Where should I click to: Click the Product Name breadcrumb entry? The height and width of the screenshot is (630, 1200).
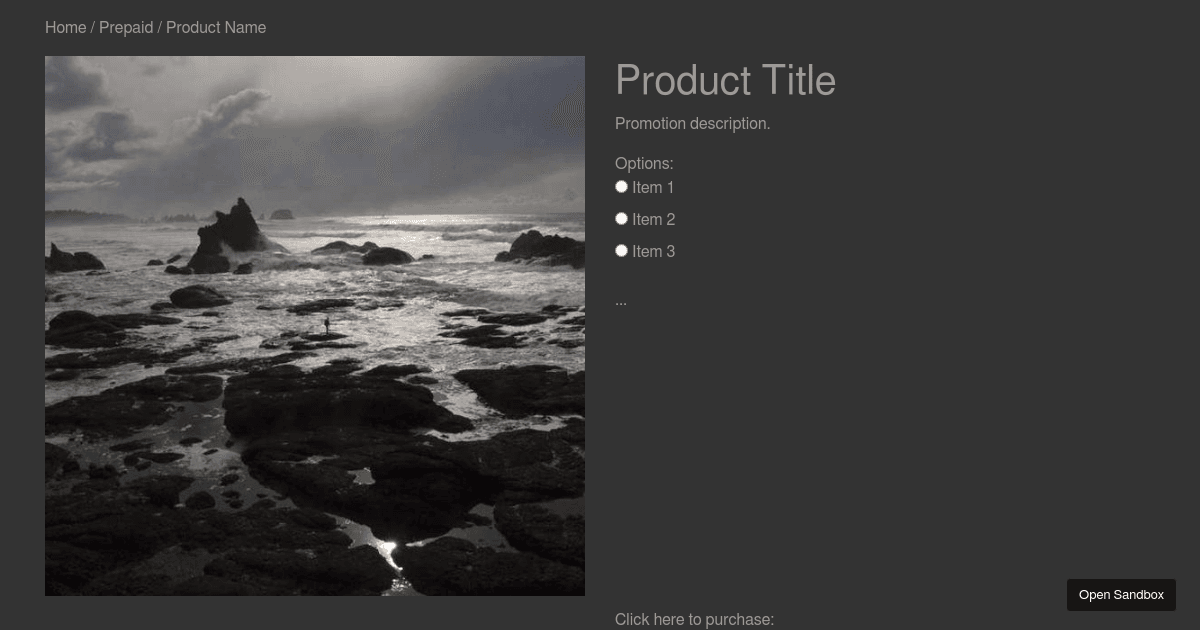(x=216, y=27)
